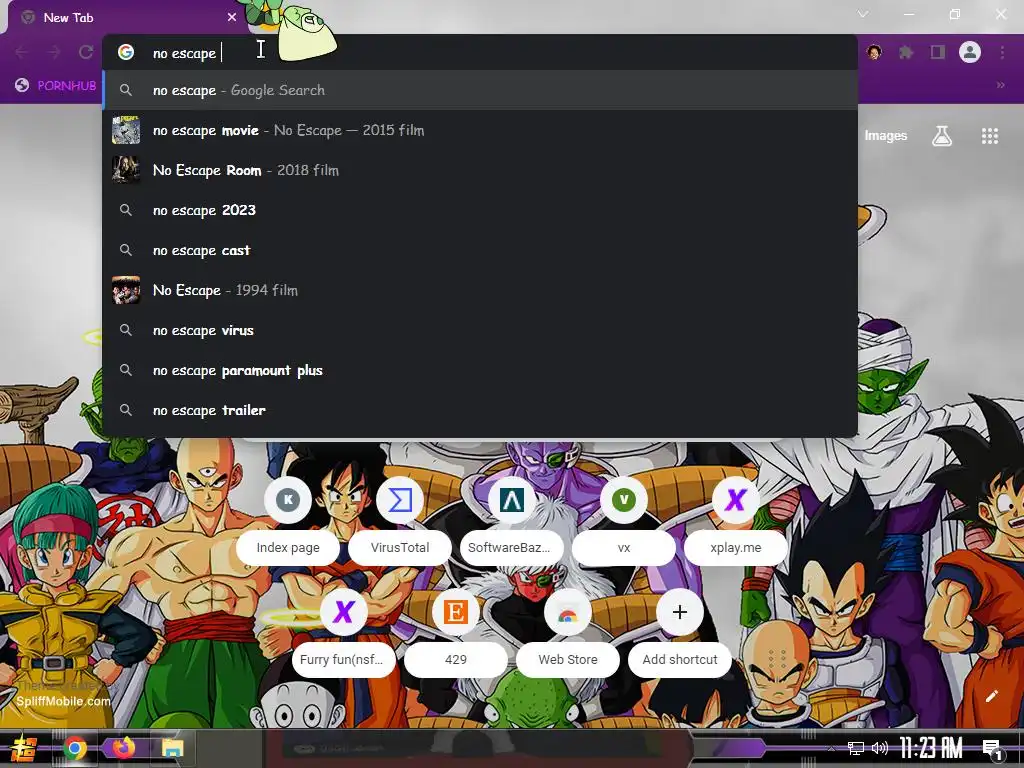Open volume icon in system tray

[x=880, y=748]
